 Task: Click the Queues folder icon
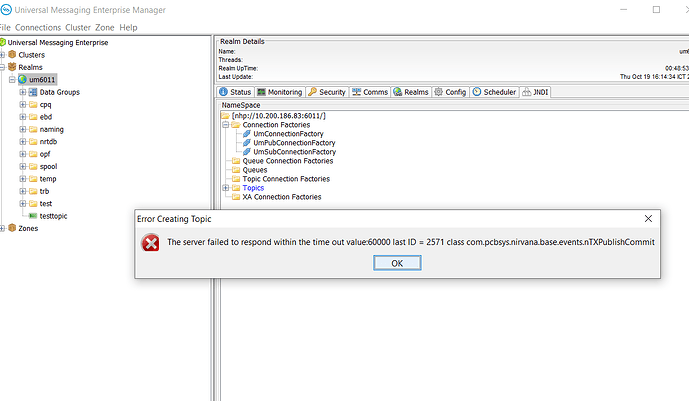click(x=236, y=170)
